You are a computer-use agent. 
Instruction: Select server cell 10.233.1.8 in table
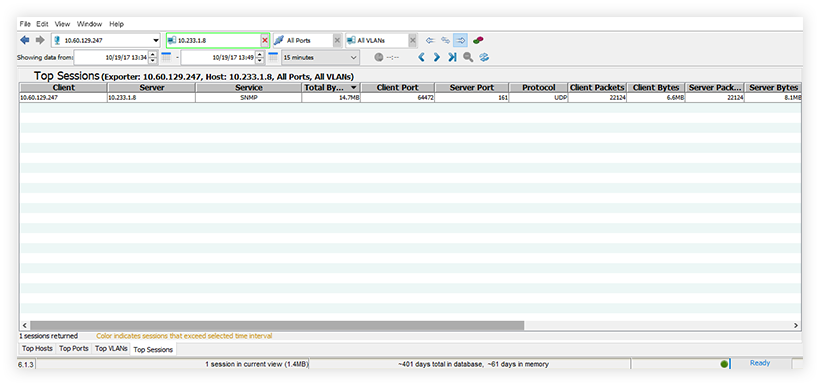152,97
